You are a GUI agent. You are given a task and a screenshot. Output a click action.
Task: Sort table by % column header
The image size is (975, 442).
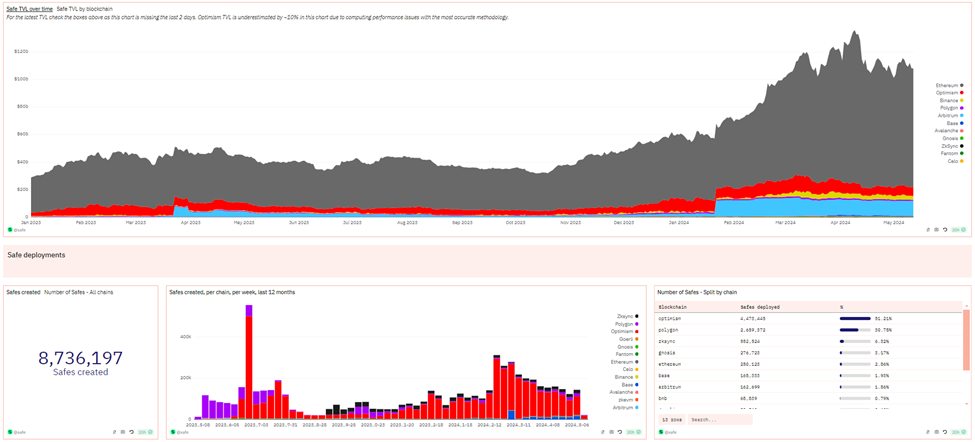click(841, 307)
